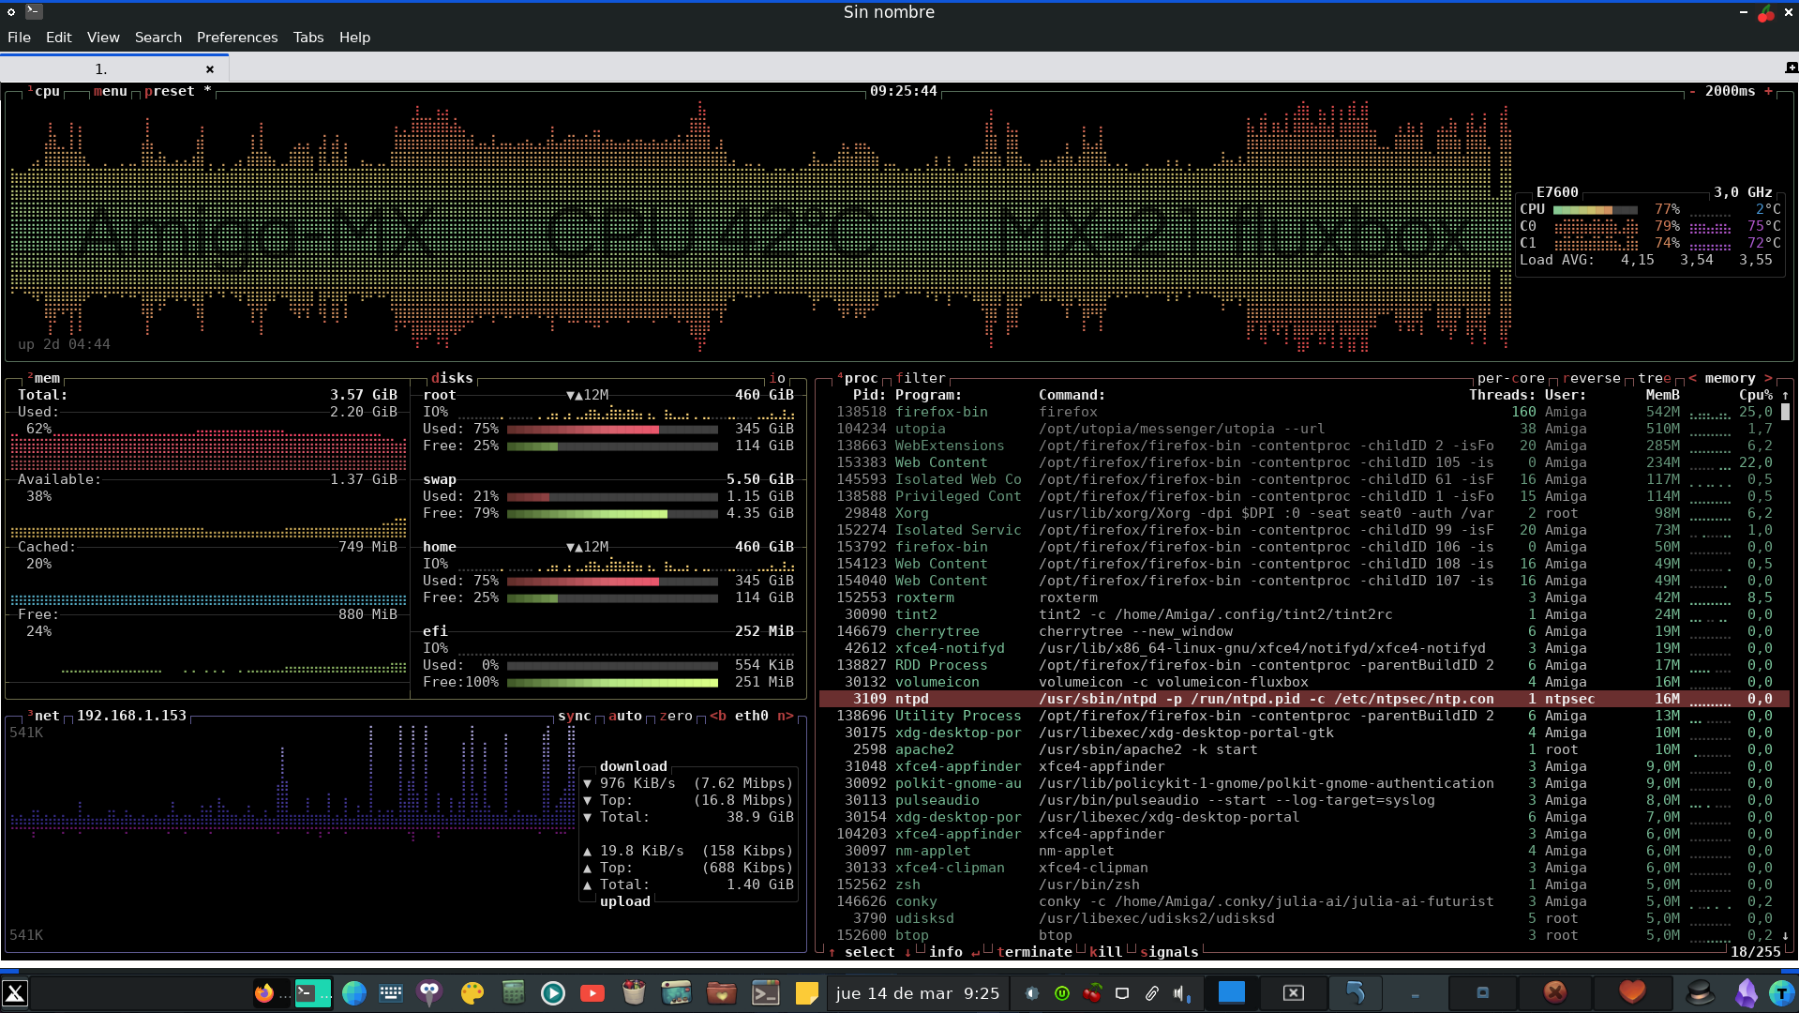Open the fruit bucket taskbar icon
Image resolution: width=1799 pixels, height=1013 pixels.
pyautogui.click(x=633, y=992)
